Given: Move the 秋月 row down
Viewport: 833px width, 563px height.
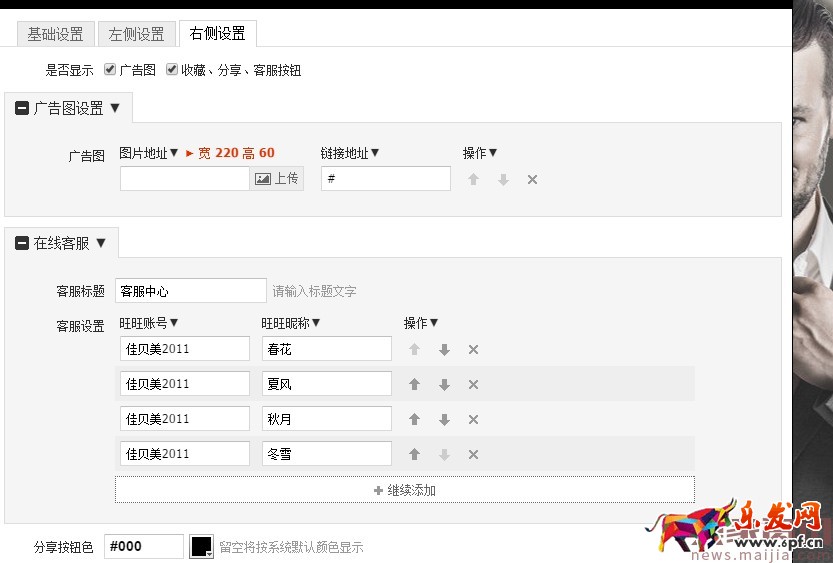Looking at the screenshot, I should 444,420.
